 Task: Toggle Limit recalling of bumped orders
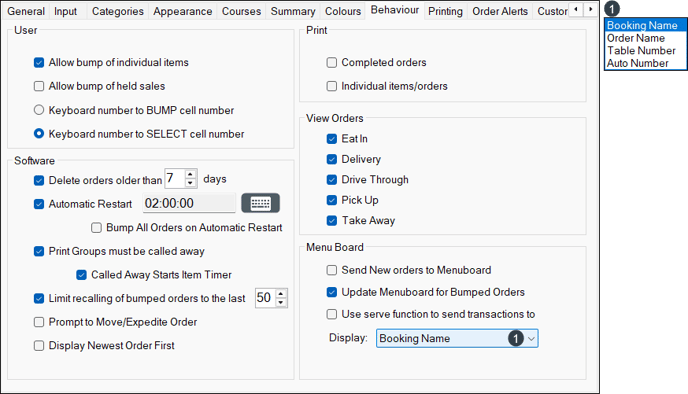(x=39, y=299)
